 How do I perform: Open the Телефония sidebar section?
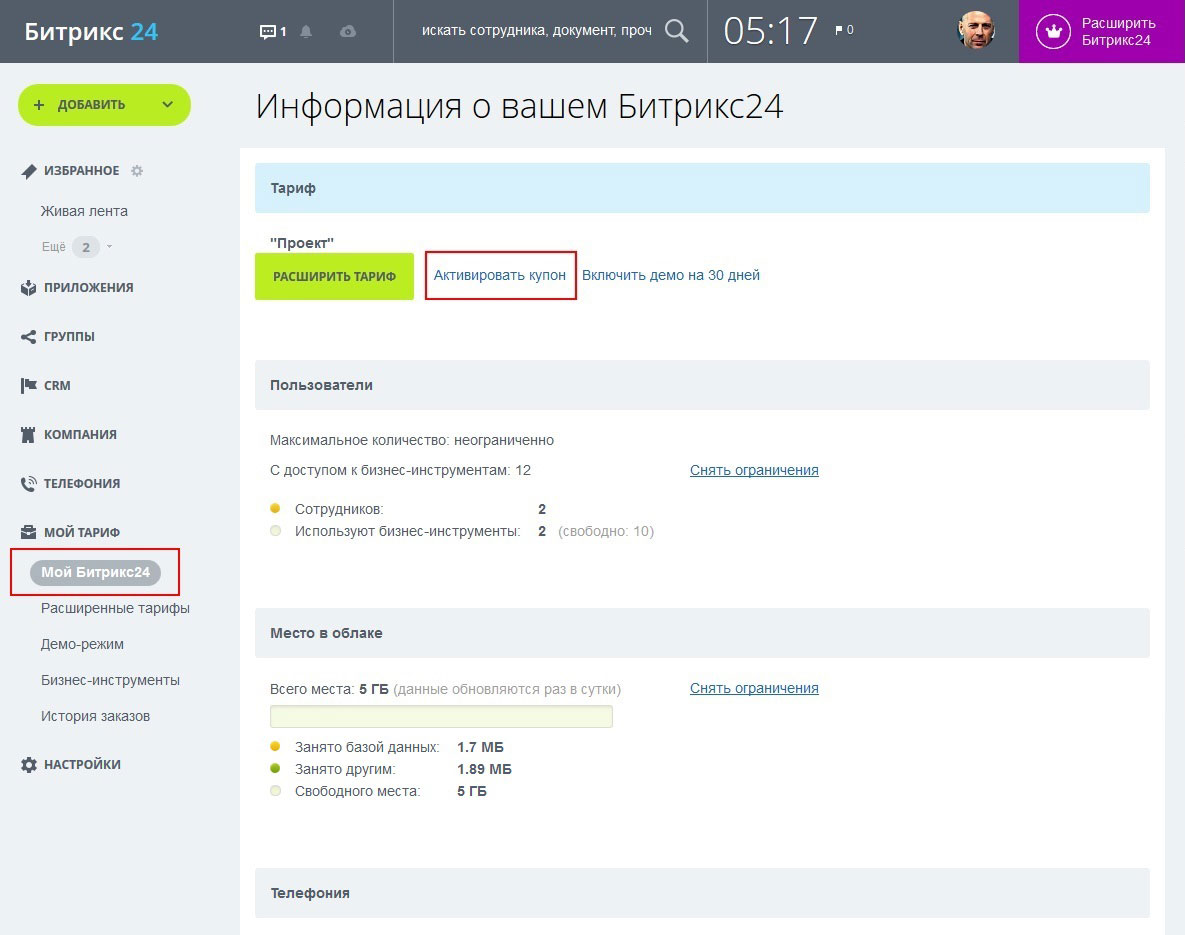click(x=82, y=484)
